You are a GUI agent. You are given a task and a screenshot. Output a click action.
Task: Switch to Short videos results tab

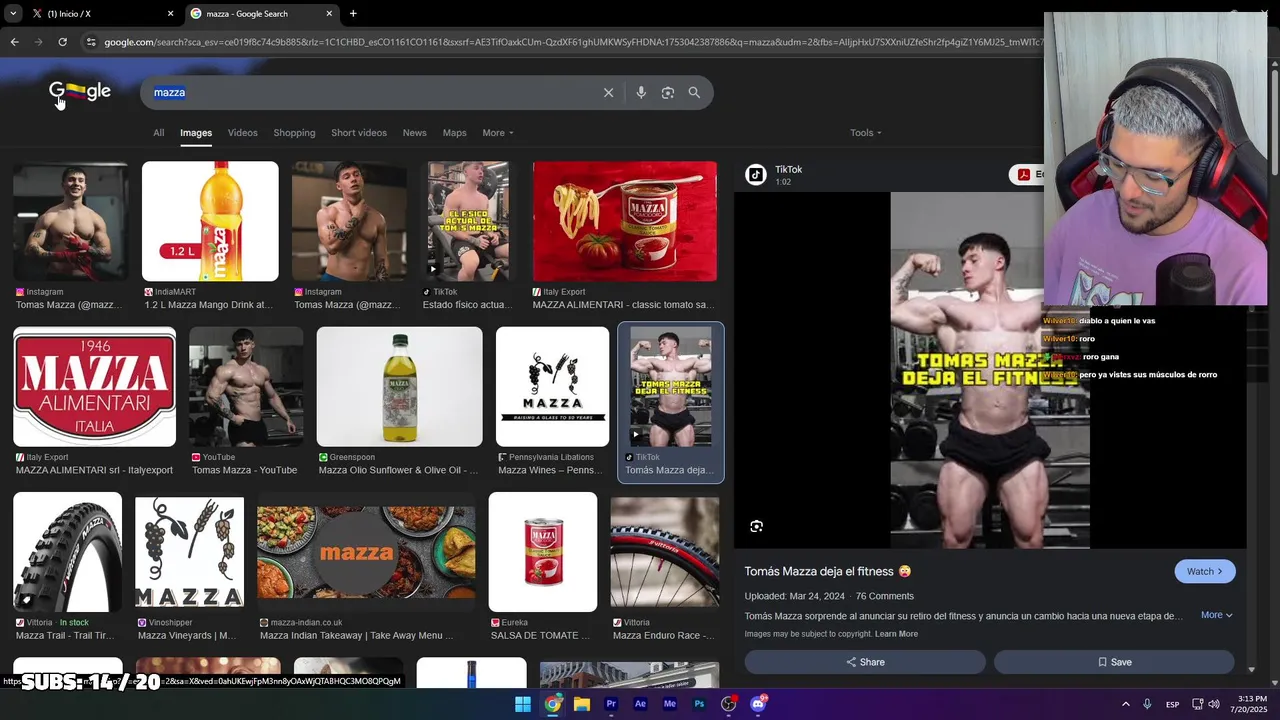click(359, 132)
